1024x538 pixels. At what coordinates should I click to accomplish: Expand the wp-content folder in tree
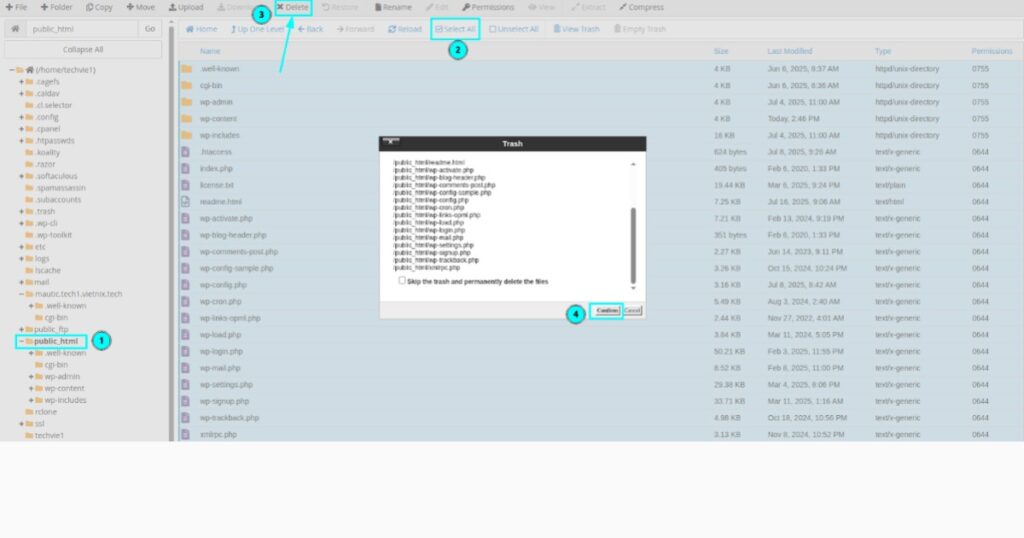point(32,388)
